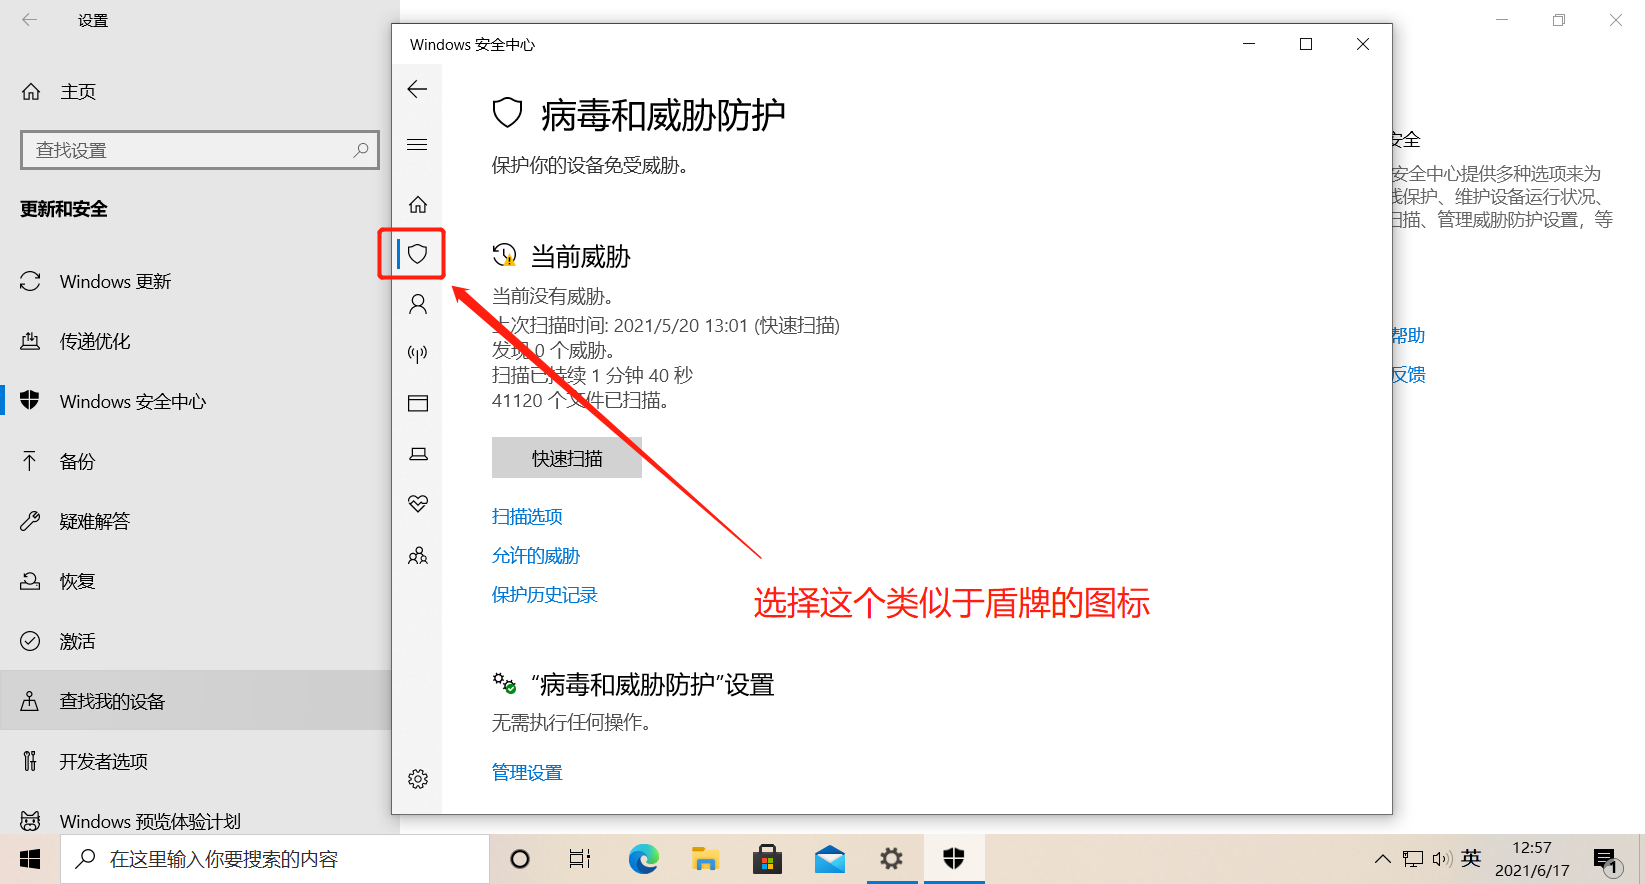Switch to Settings gear on taskbar
Viewport: 1645px width, 884px height.
coord(892,859)
